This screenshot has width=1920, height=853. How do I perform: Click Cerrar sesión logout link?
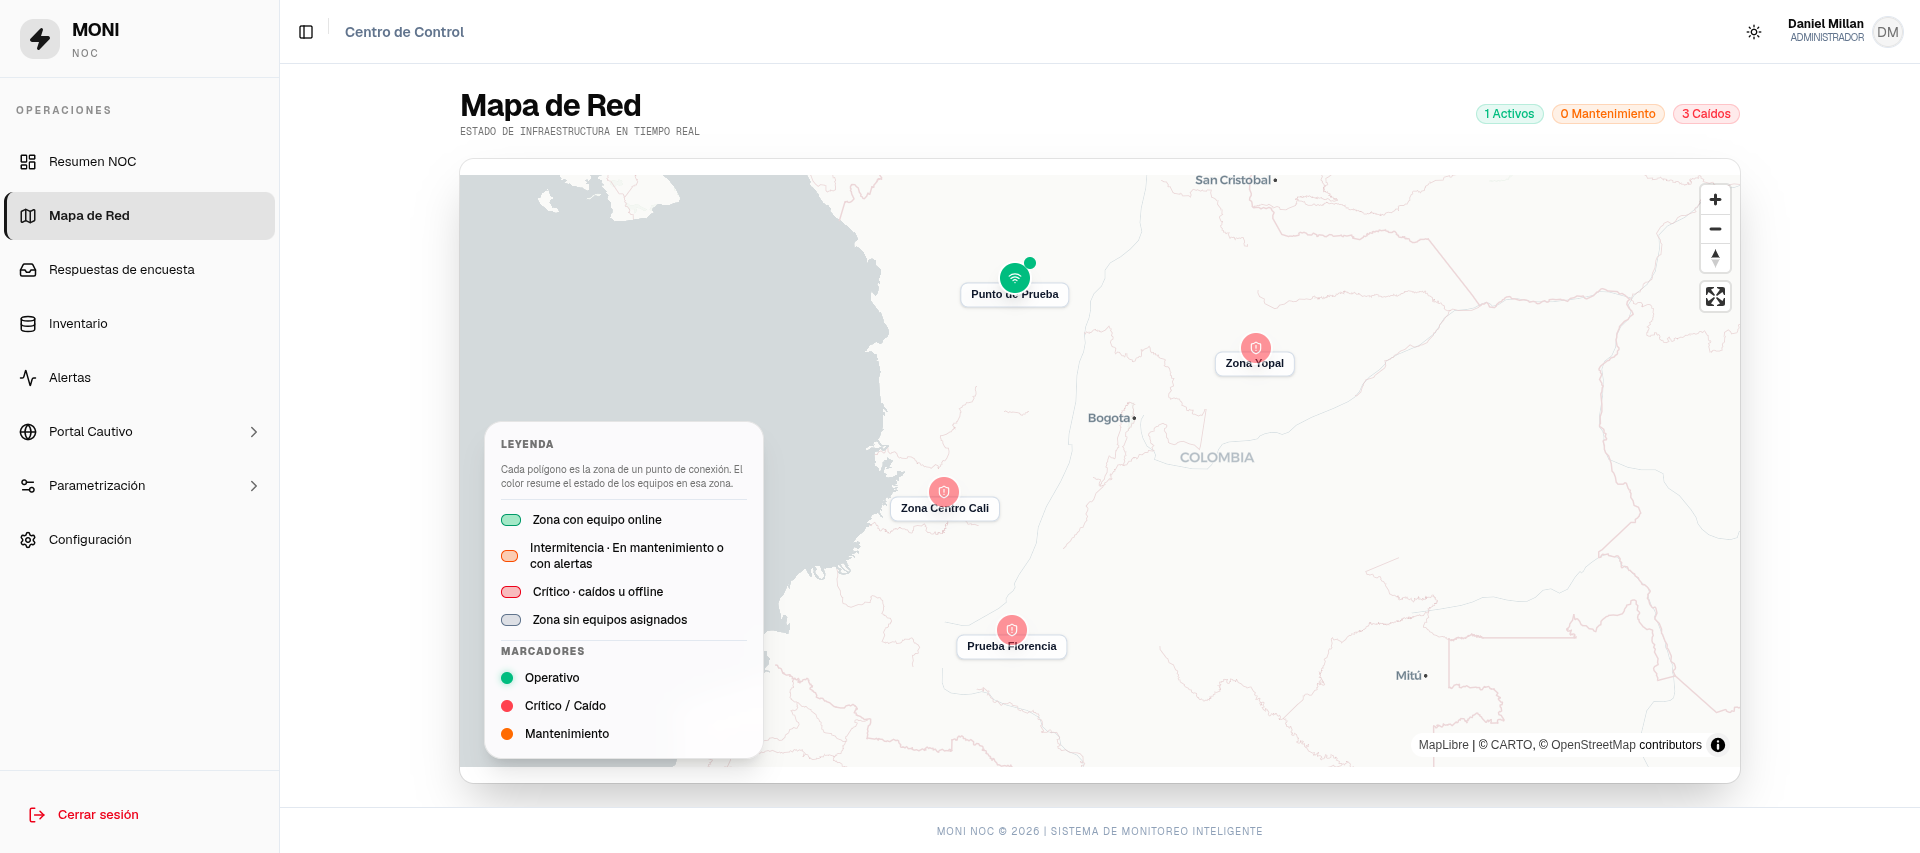pos(84,815)
